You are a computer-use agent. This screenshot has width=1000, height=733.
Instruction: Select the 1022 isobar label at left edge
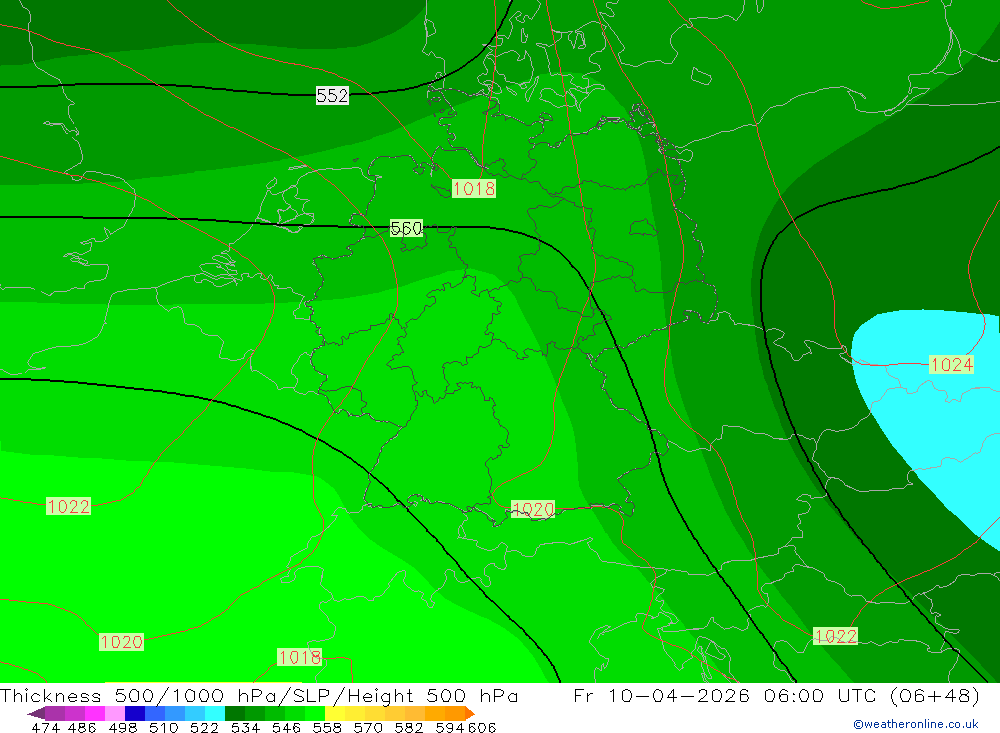[x=69, y=506]
